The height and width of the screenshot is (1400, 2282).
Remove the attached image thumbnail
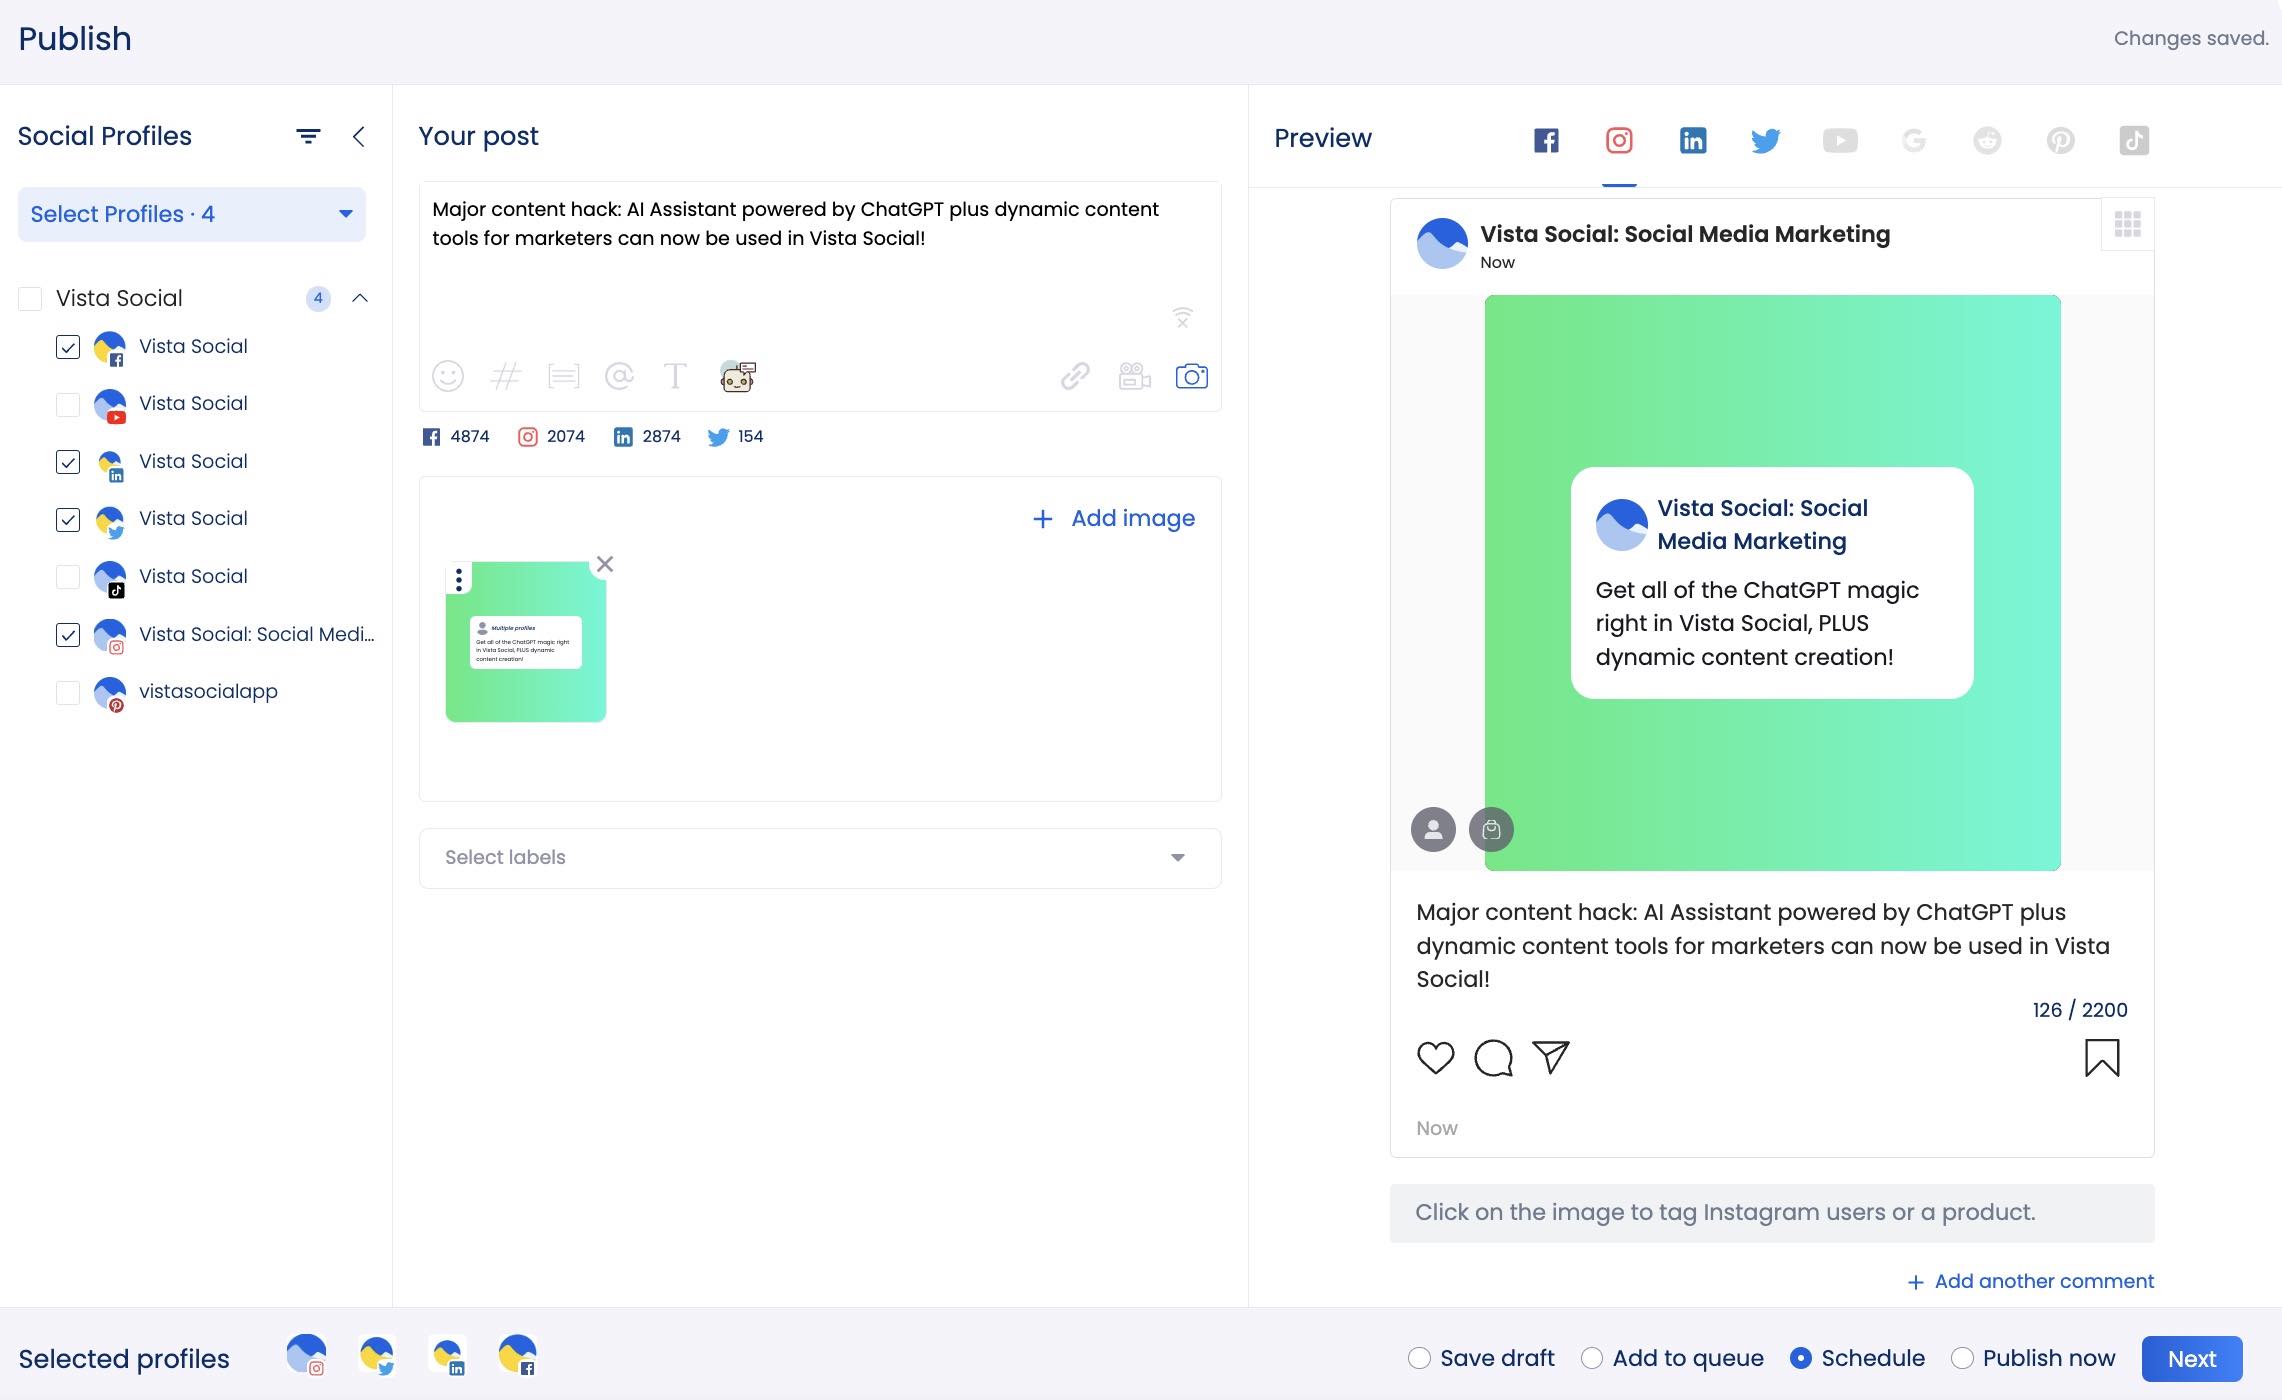(604, 564)
